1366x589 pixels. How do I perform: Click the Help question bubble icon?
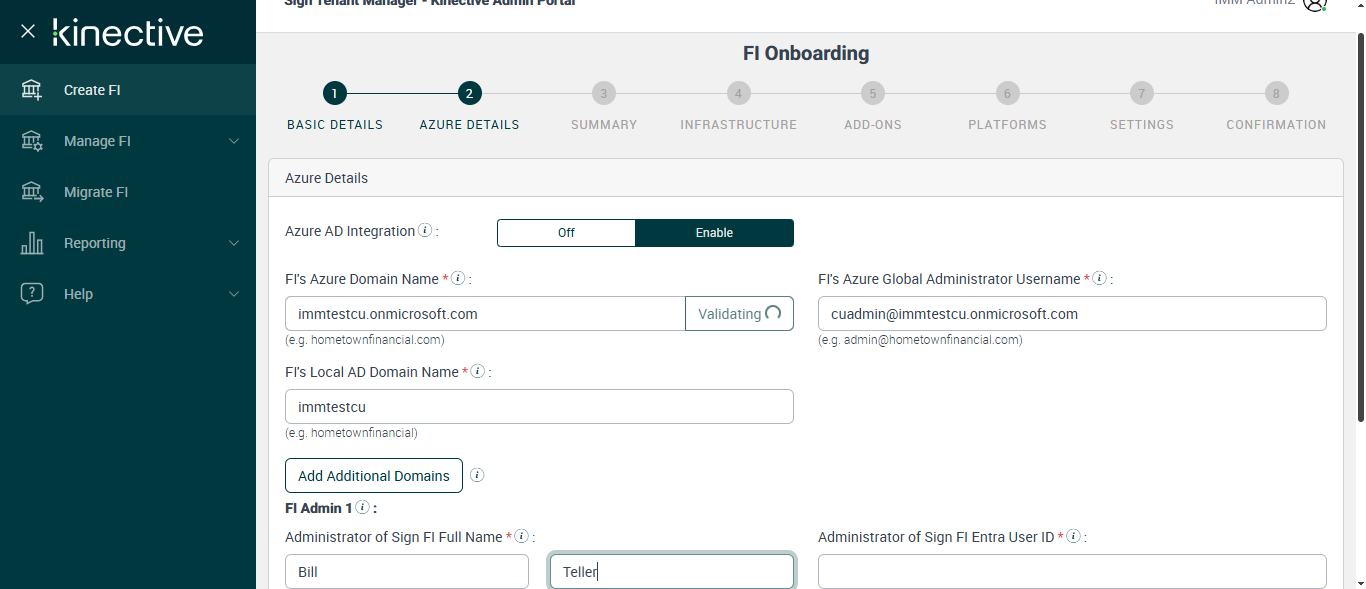click(x=32, y=294)
